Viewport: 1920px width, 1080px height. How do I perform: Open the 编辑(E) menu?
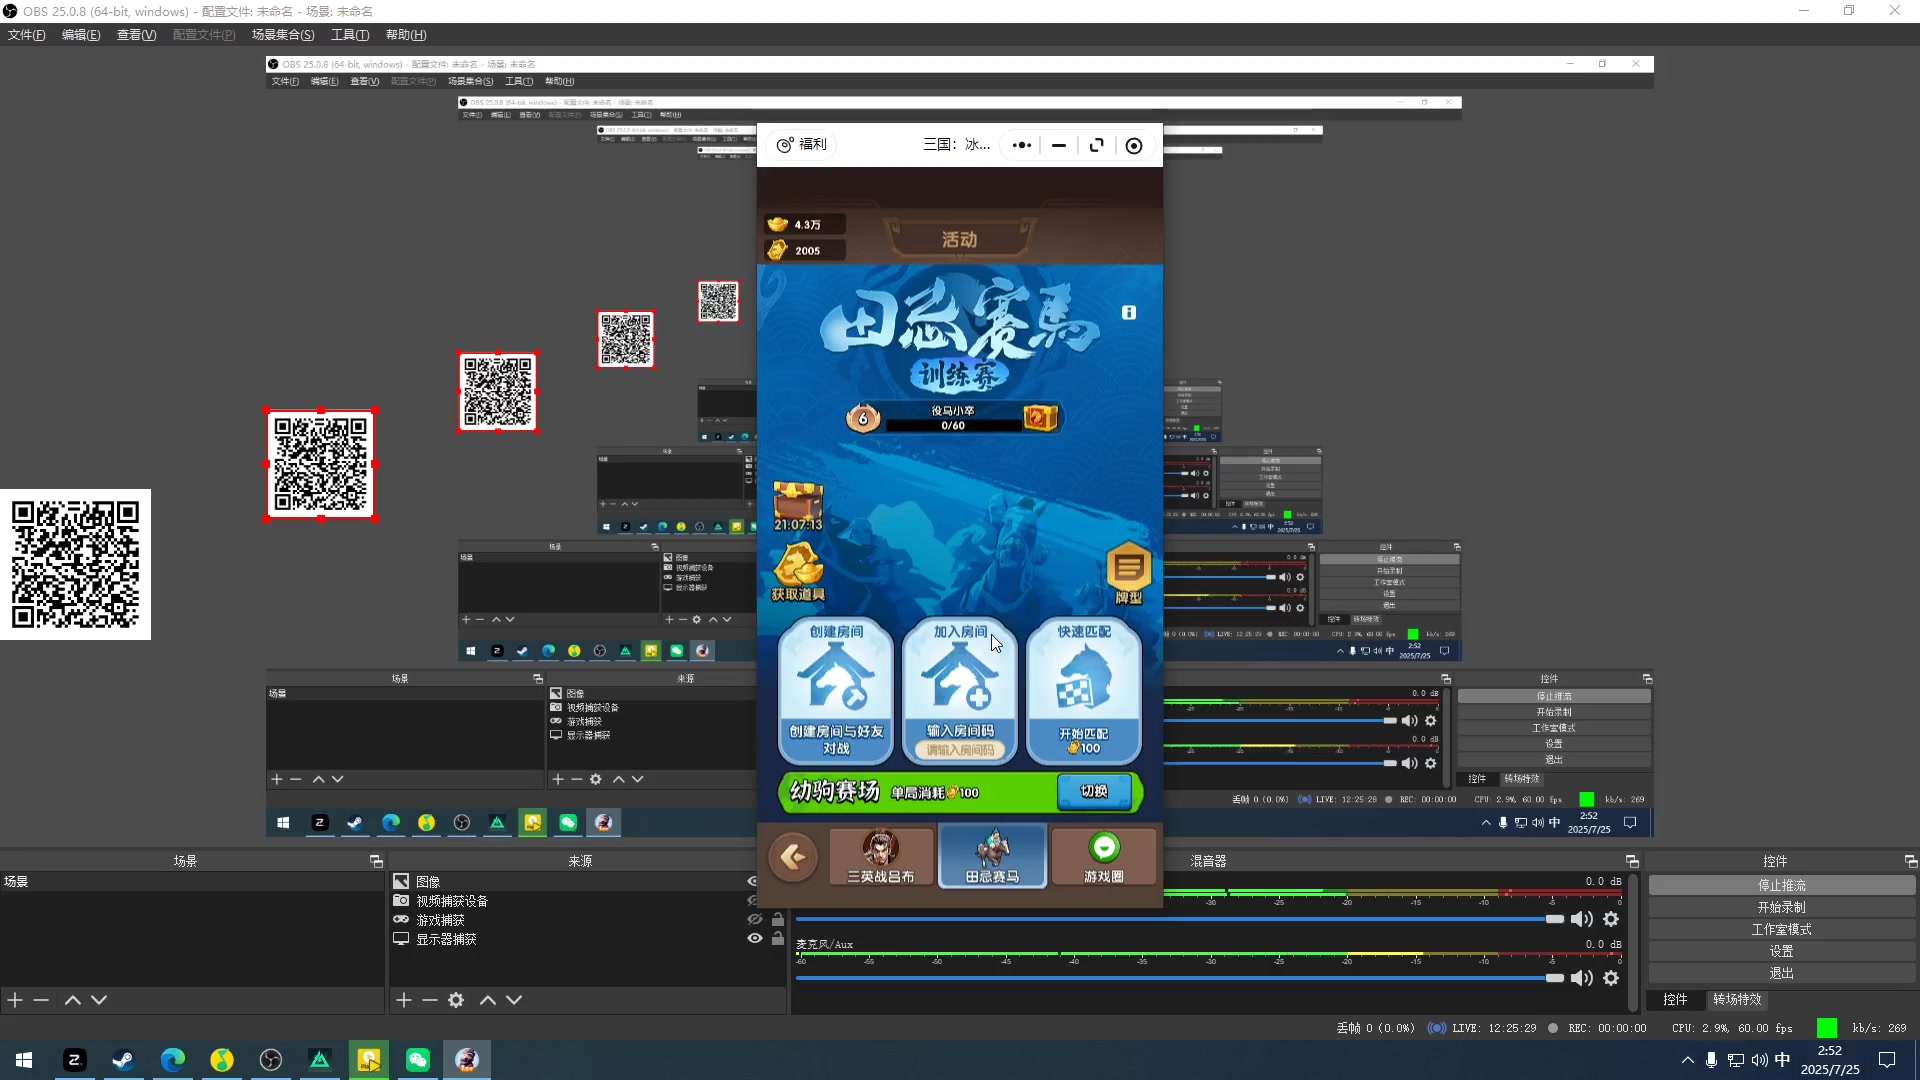tap(81, 35)
